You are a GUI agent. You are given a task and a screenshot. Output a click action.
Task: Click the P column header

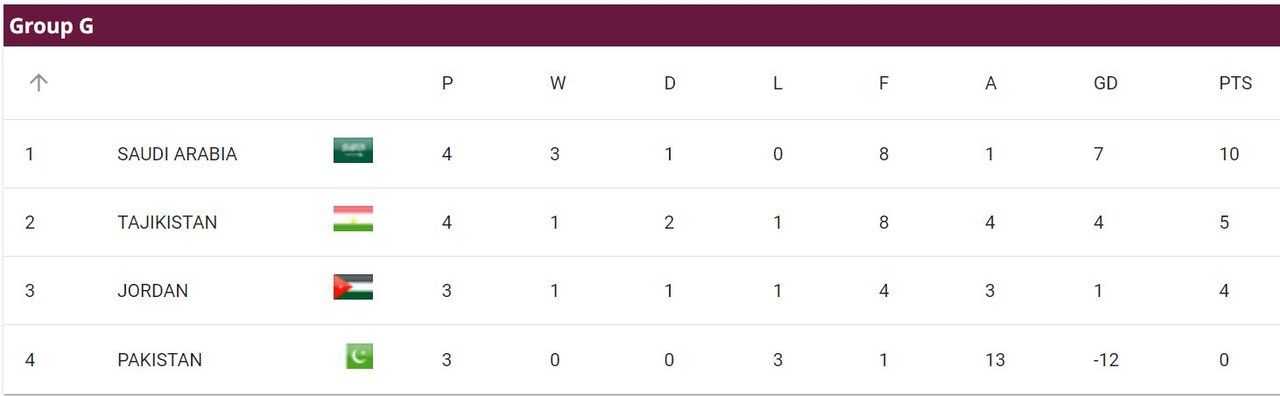click(447, 84)
